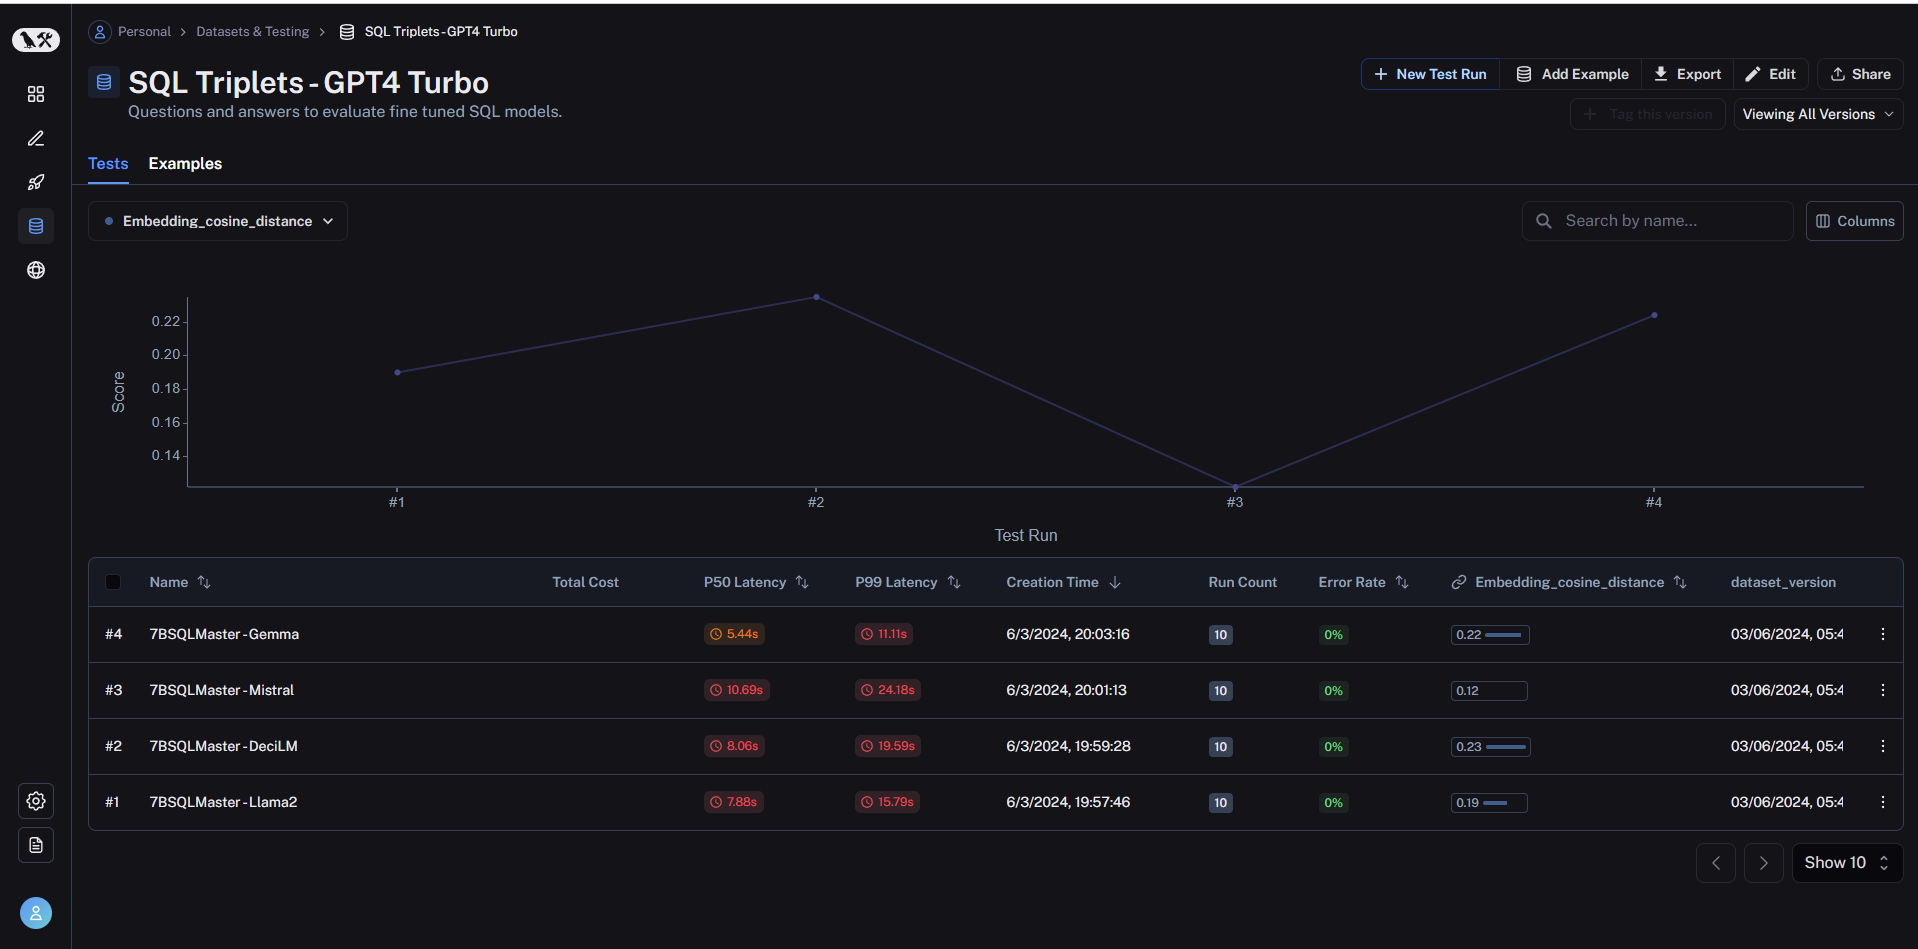Open the Show 10 page size selector
Image resolution: width=1918 pixels, height=949 pixels.
point(1847,863)
